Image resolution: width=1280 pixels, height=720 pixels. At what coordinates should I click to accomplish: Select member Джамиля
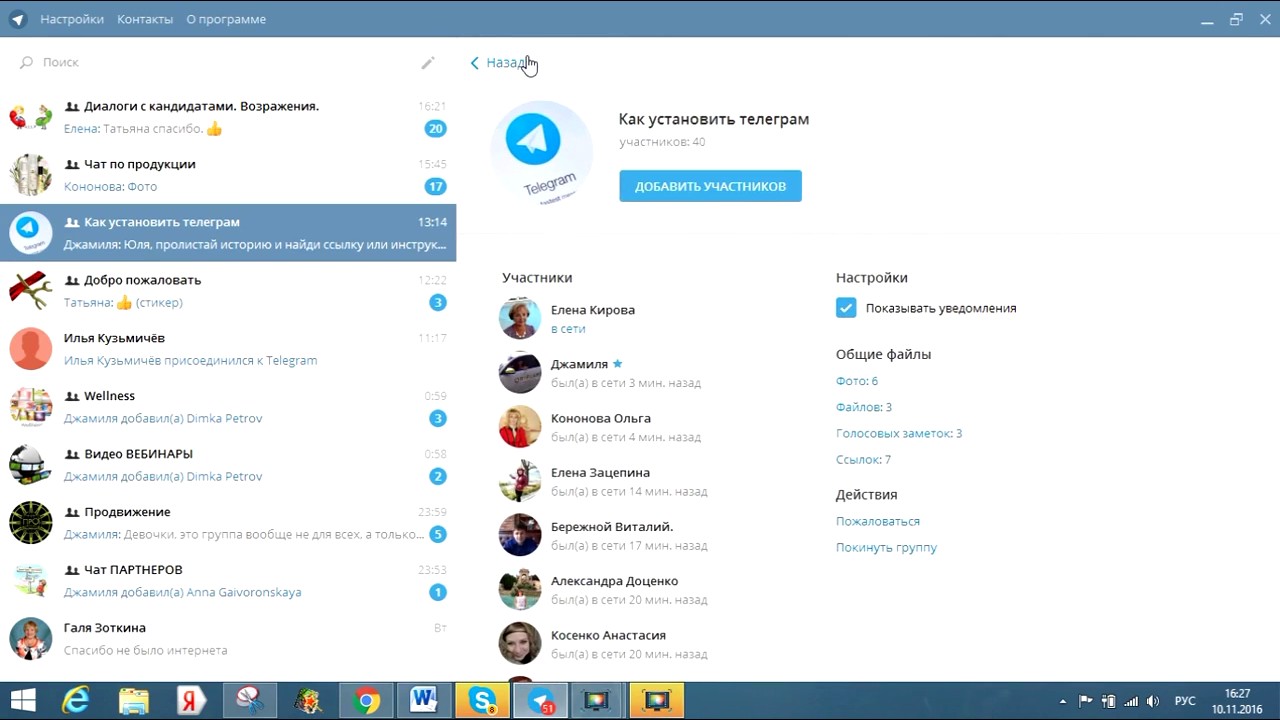pos(650,373)
